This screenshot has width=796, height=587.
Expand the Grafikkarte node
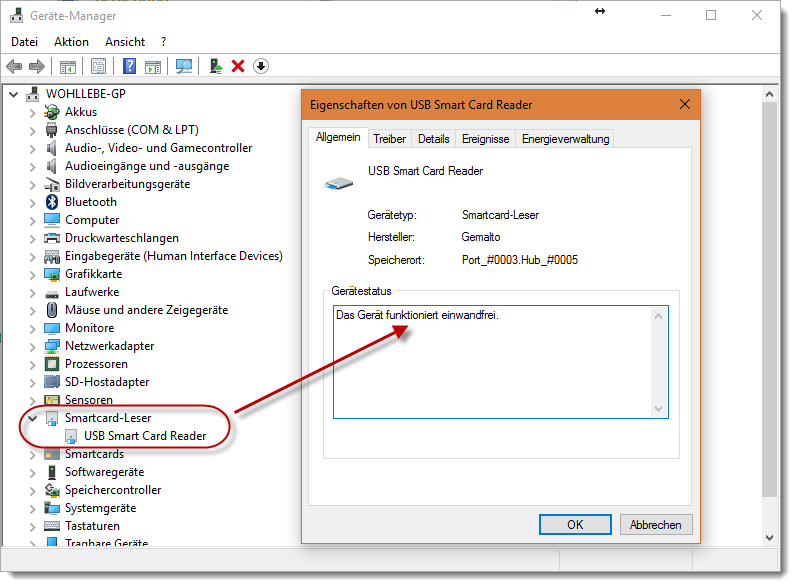33,274
